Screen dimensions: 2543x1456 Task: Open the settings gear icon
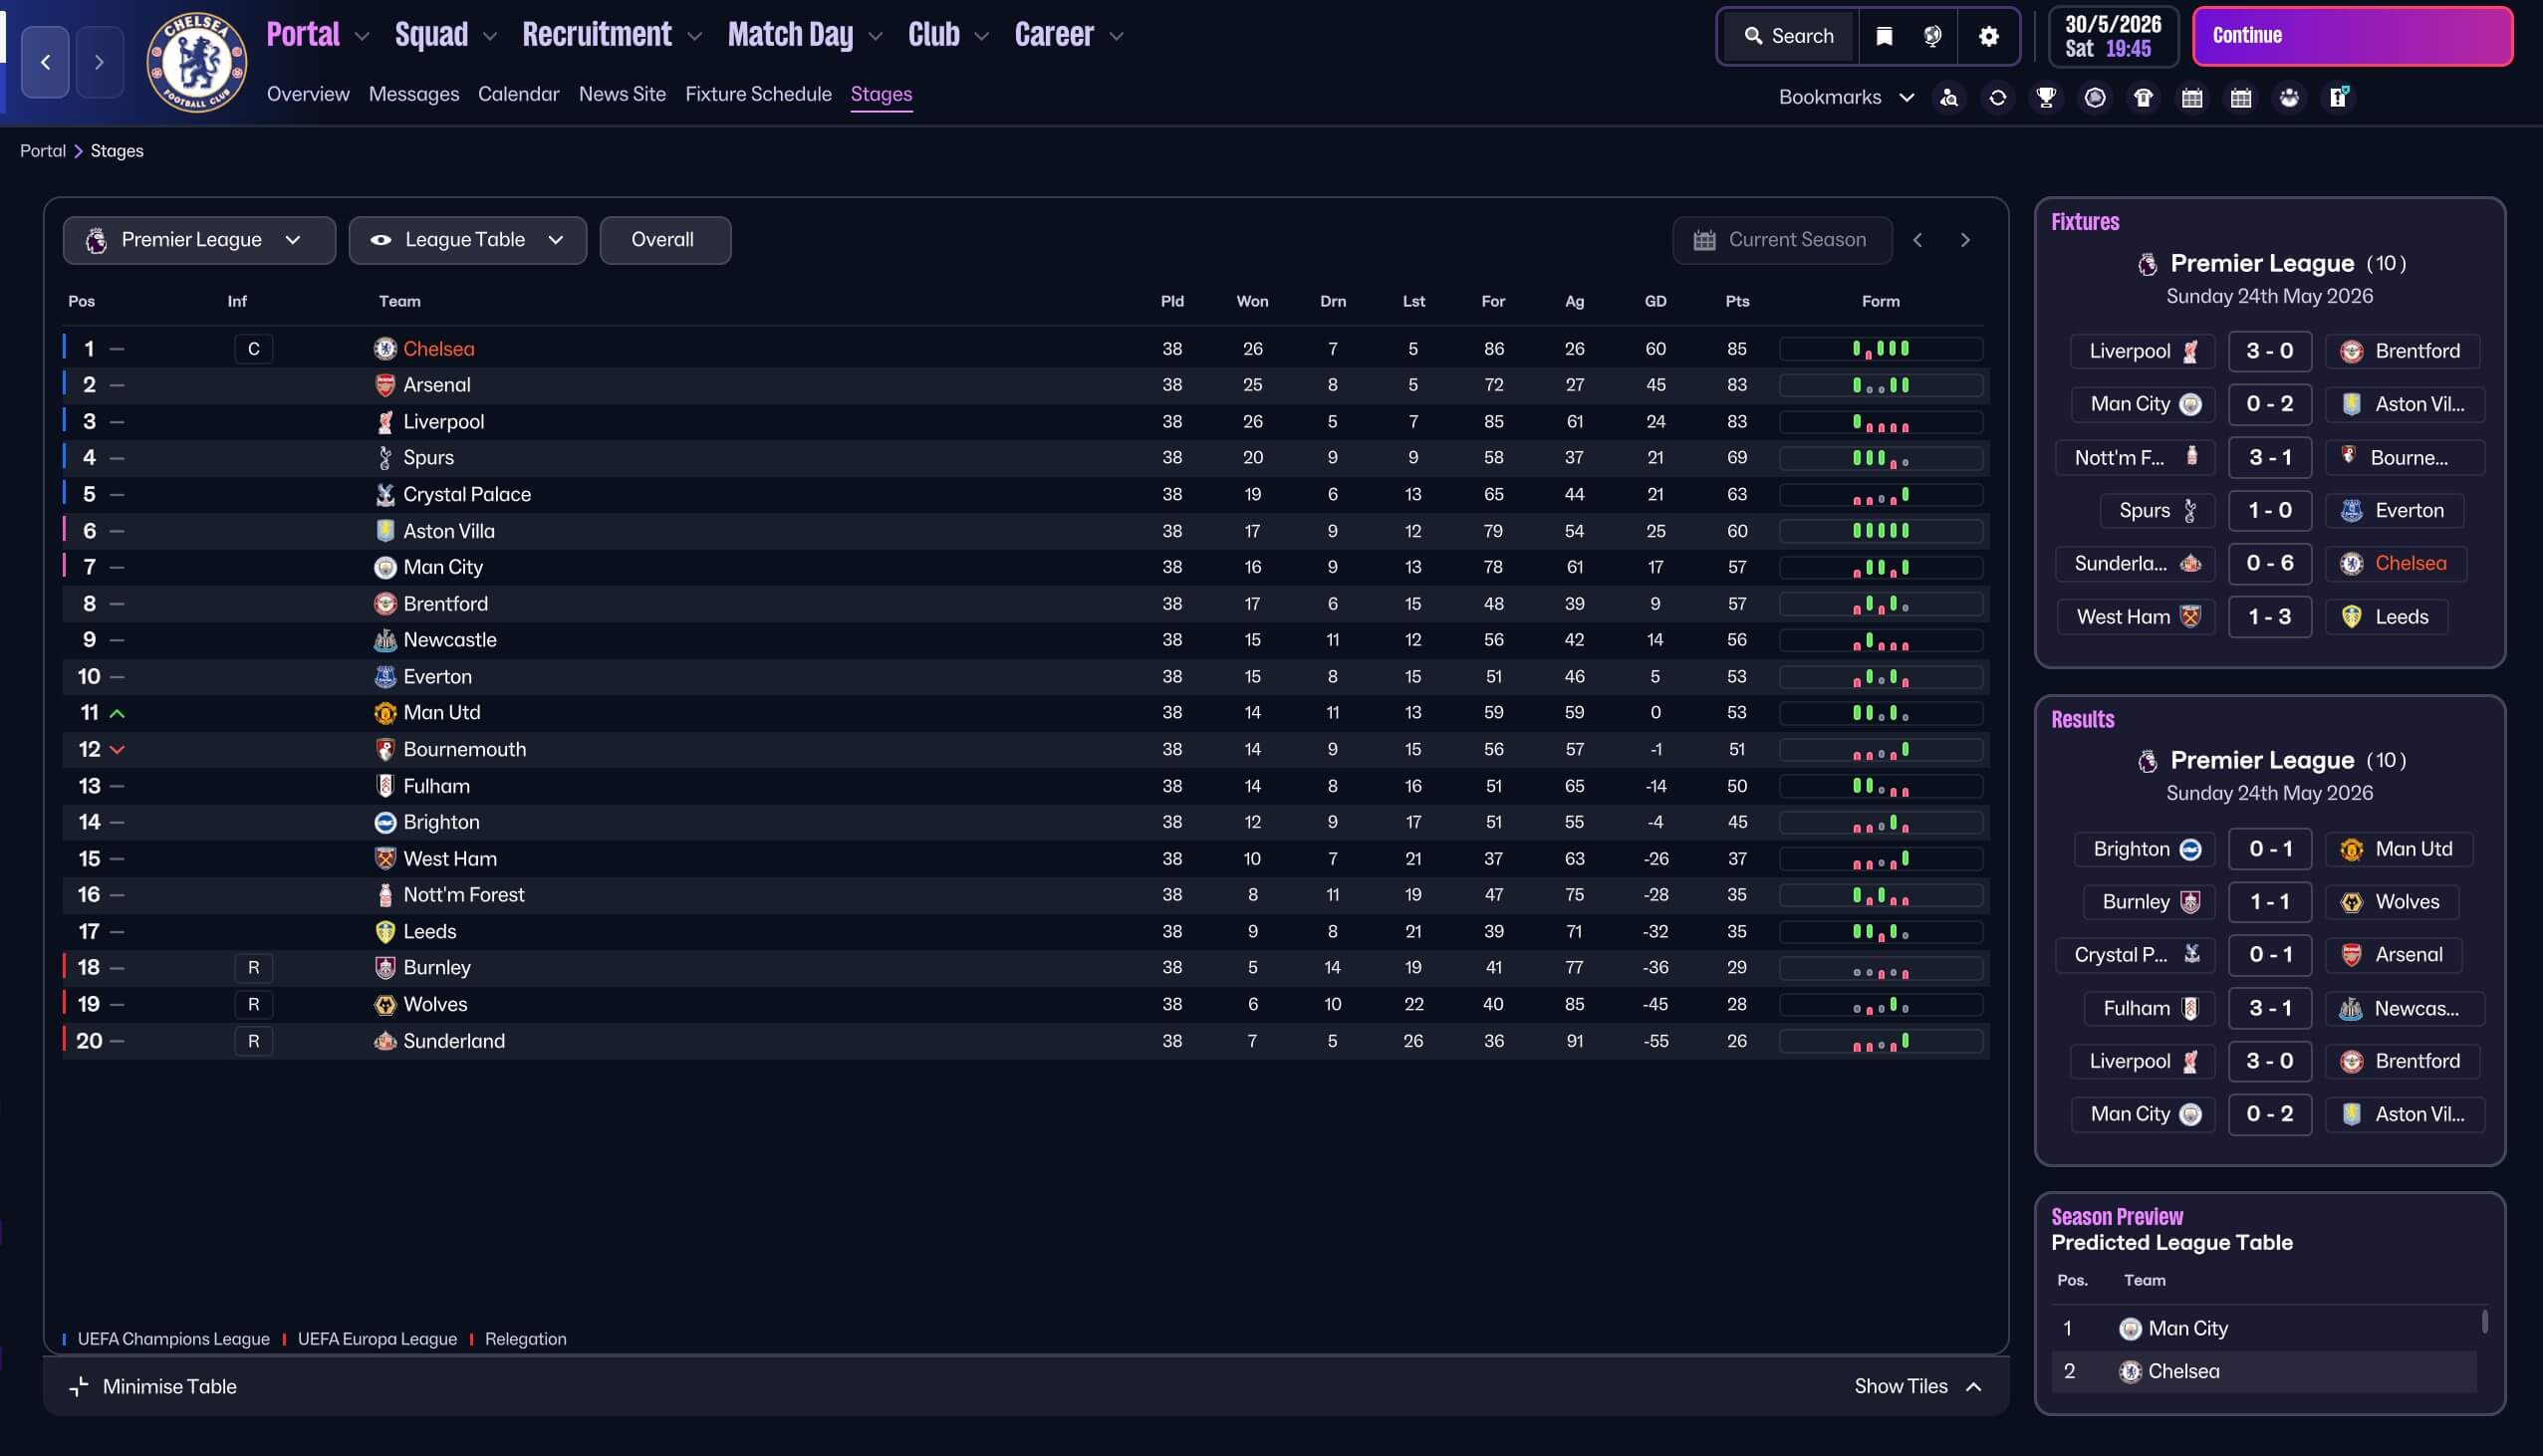coord(1989,36)
